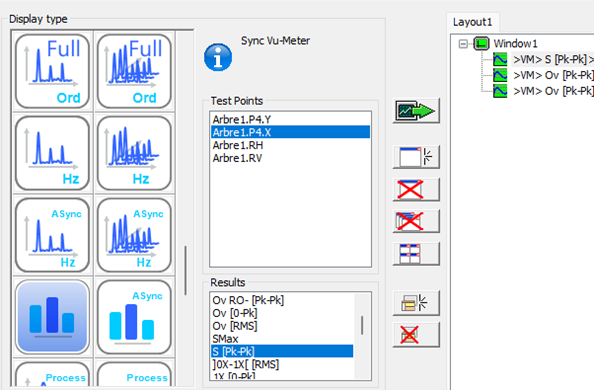Image resolution: width=594 pixels, height=390 pixels.
Task: Select the Full Ord waterfall spectrum display
Action: pos(134,71)
